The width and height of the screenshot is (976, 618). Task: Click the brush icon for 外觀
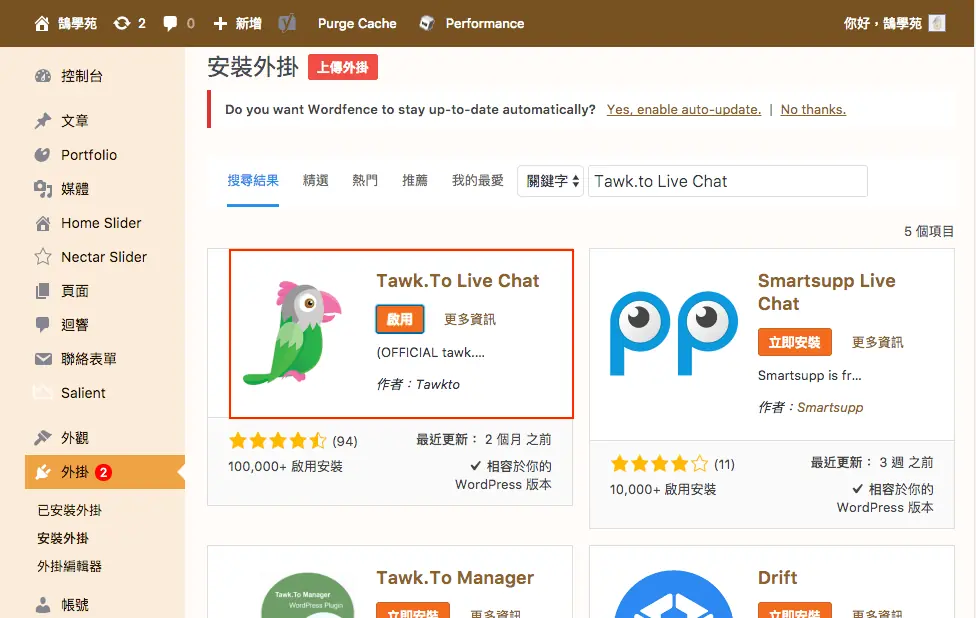42,438
